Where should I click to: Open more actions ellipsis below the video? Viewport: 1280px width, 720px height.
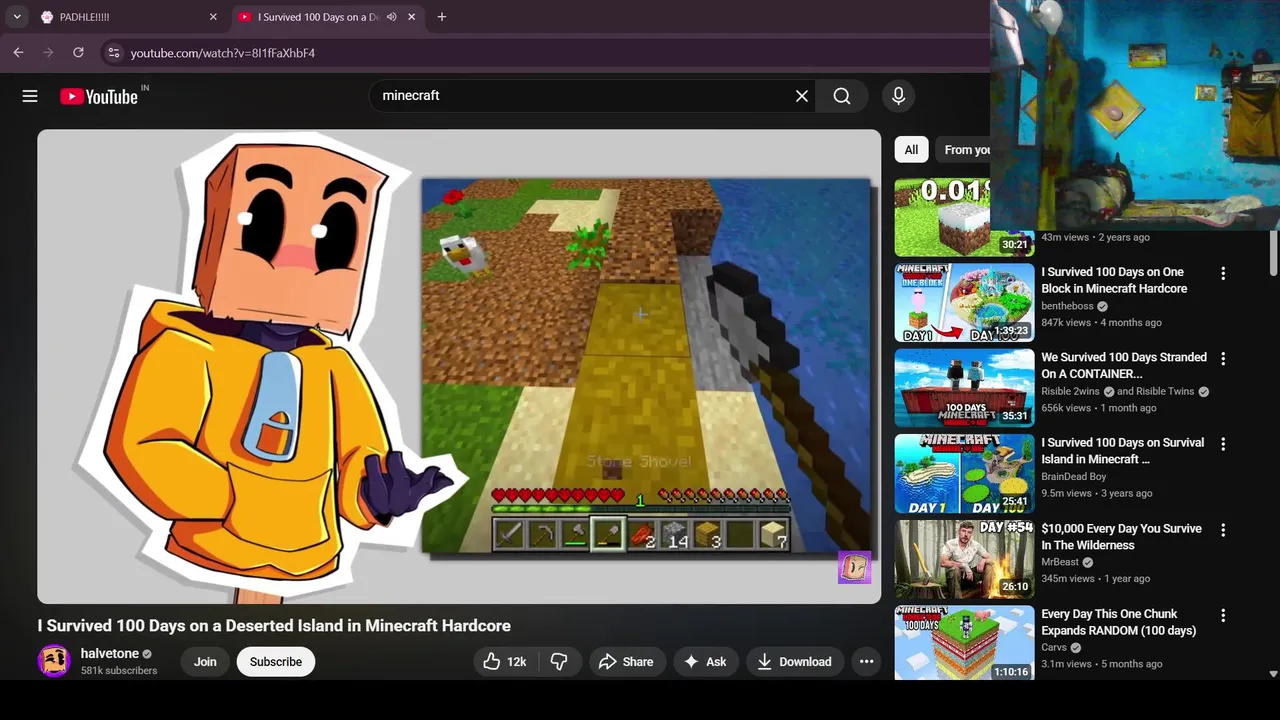[867, 662]
